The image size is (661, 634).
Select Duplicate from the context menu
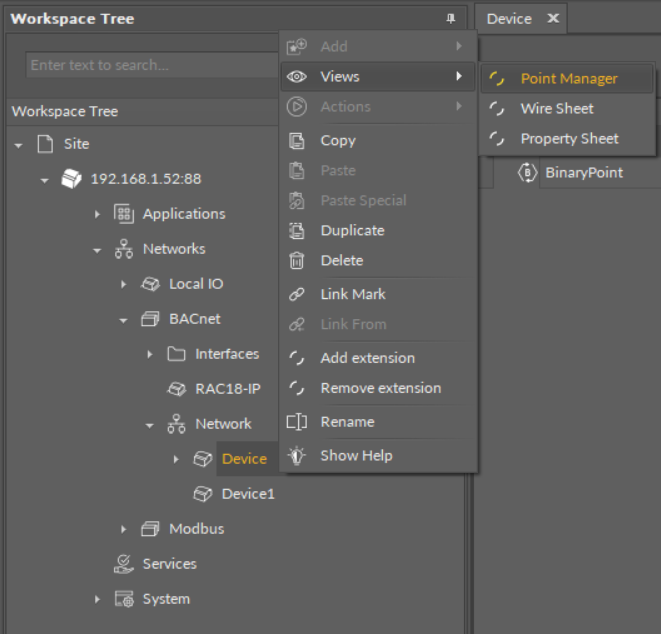(x=352, y=231)
